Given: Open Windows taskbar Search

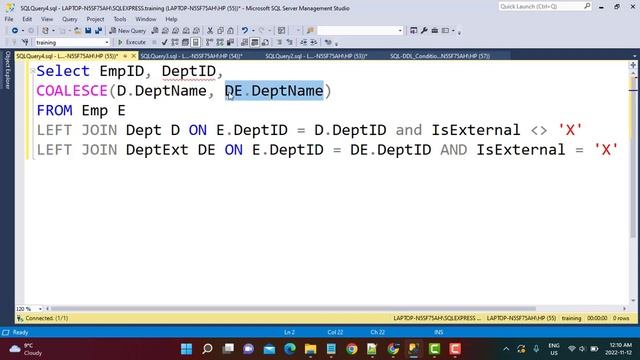Looking at the screenshot, I should [x=207, y=349].
